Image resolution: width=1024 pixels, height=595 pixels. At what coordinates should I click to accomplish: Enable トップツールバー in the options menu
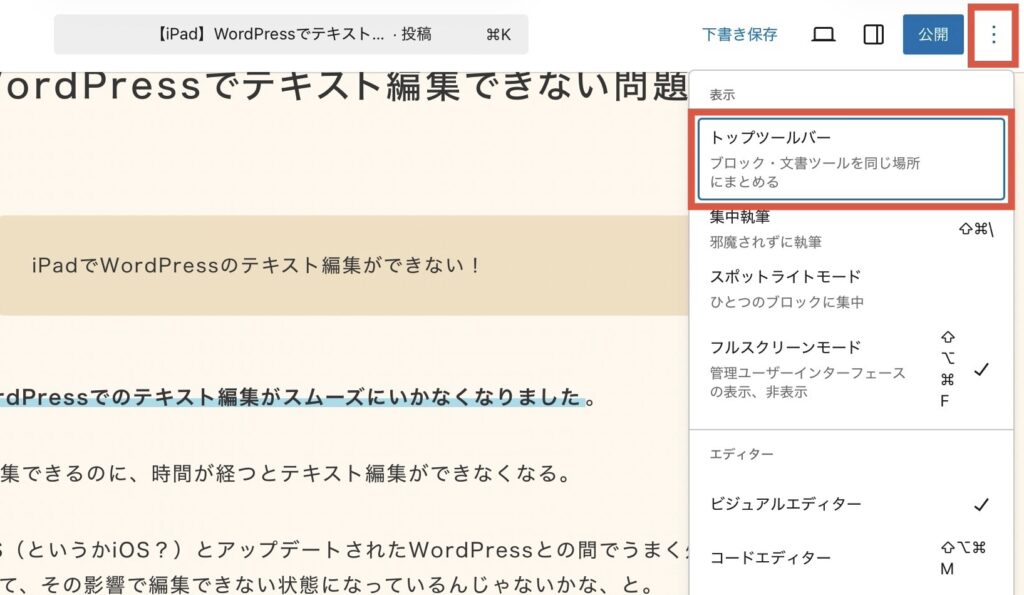(849, 159)
